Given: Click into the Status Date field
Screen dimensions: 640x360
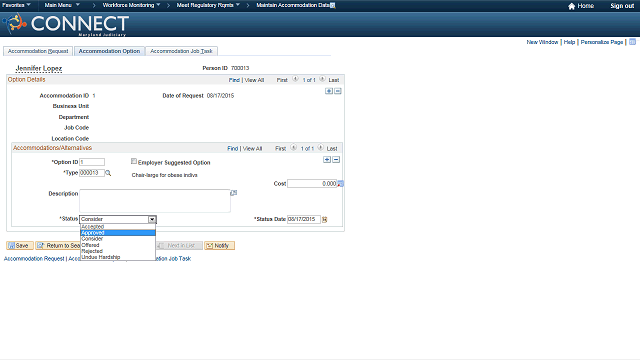Looking at the screenshot, I should coord(304,220).
